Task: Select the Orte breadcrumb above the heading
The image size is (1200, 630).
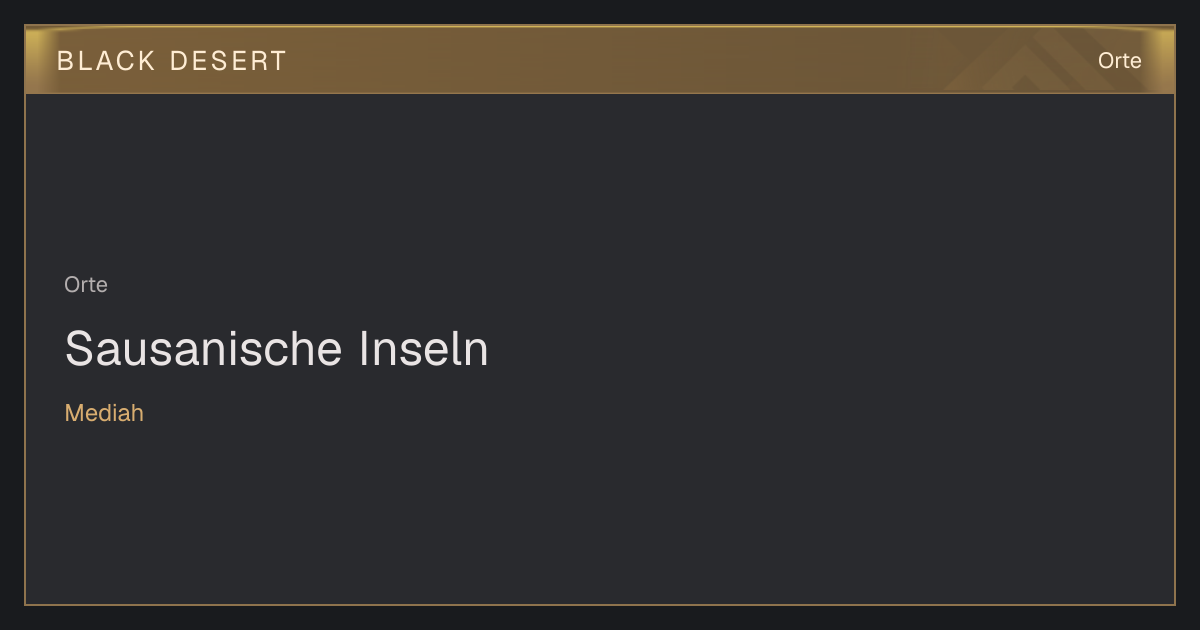Action: [86, 285]
